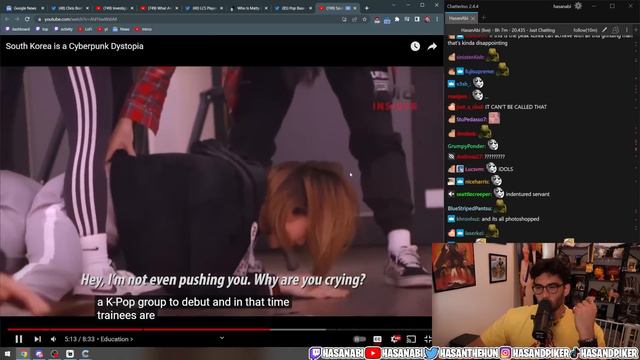Add a Chatterino split with plus

pos(636,30)
